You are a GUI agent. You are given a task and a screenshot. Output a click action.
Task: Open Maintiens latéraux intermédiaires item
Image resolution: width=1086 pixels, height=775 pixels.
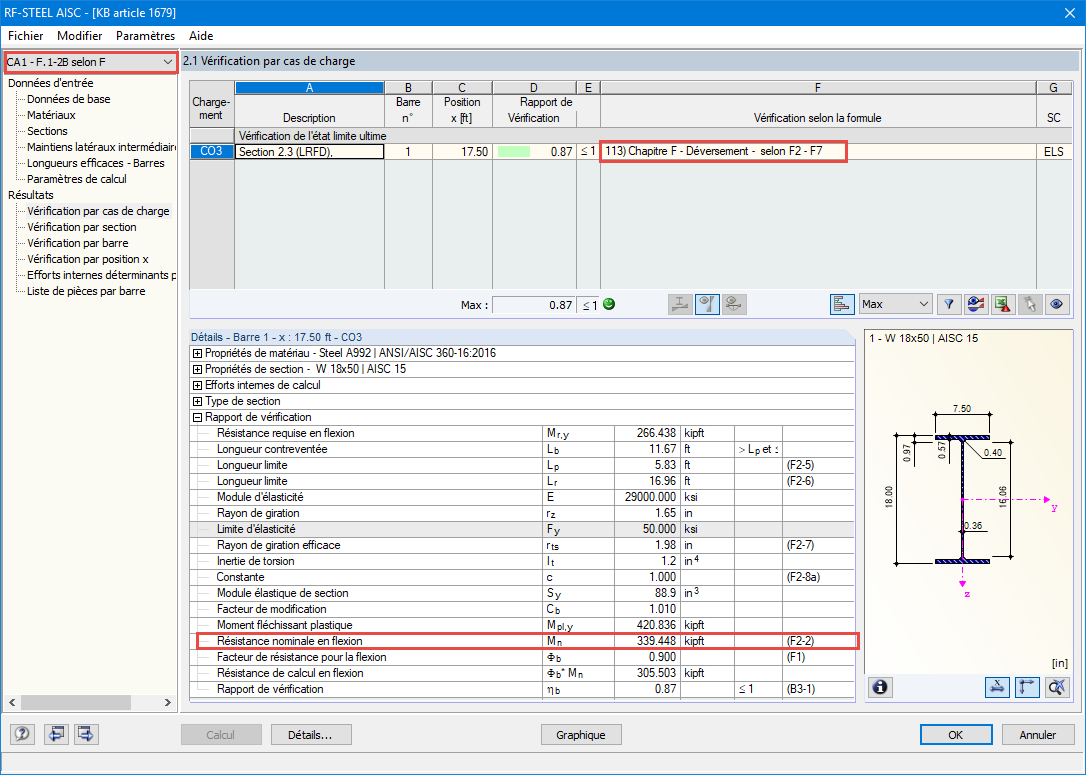[101, 147]
